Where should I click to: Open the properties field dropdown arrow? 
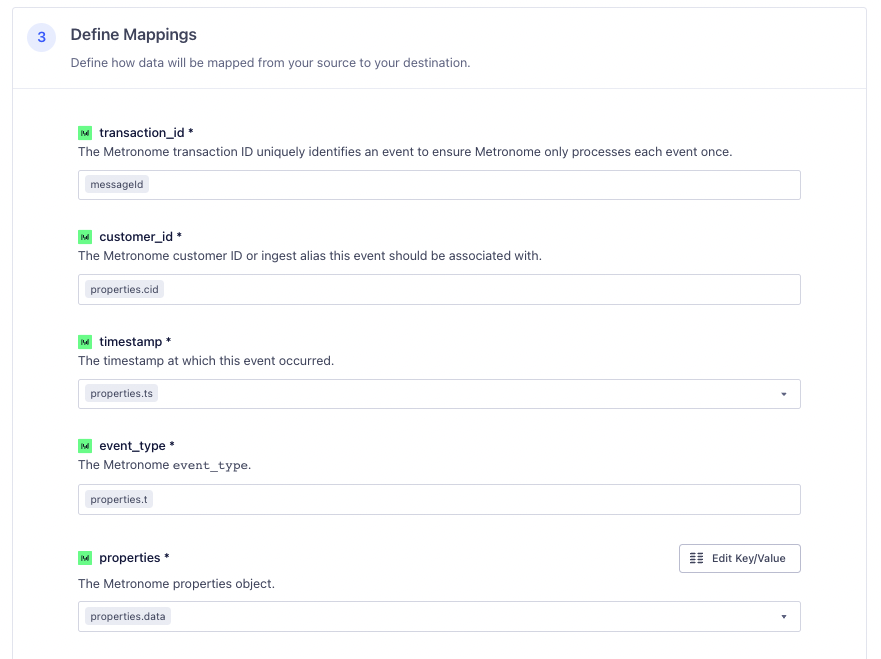click(784, 617)
